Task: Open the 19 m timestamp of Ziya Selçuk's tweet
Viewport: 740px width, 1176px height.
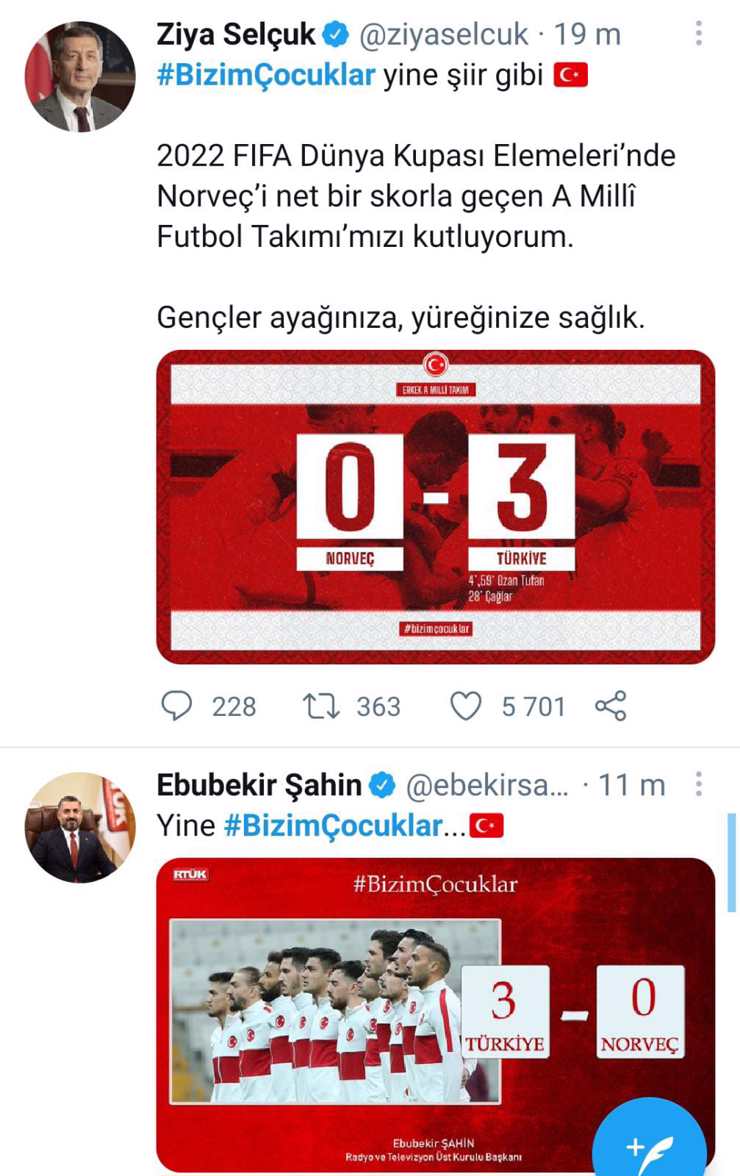Action: pos(587,34)
